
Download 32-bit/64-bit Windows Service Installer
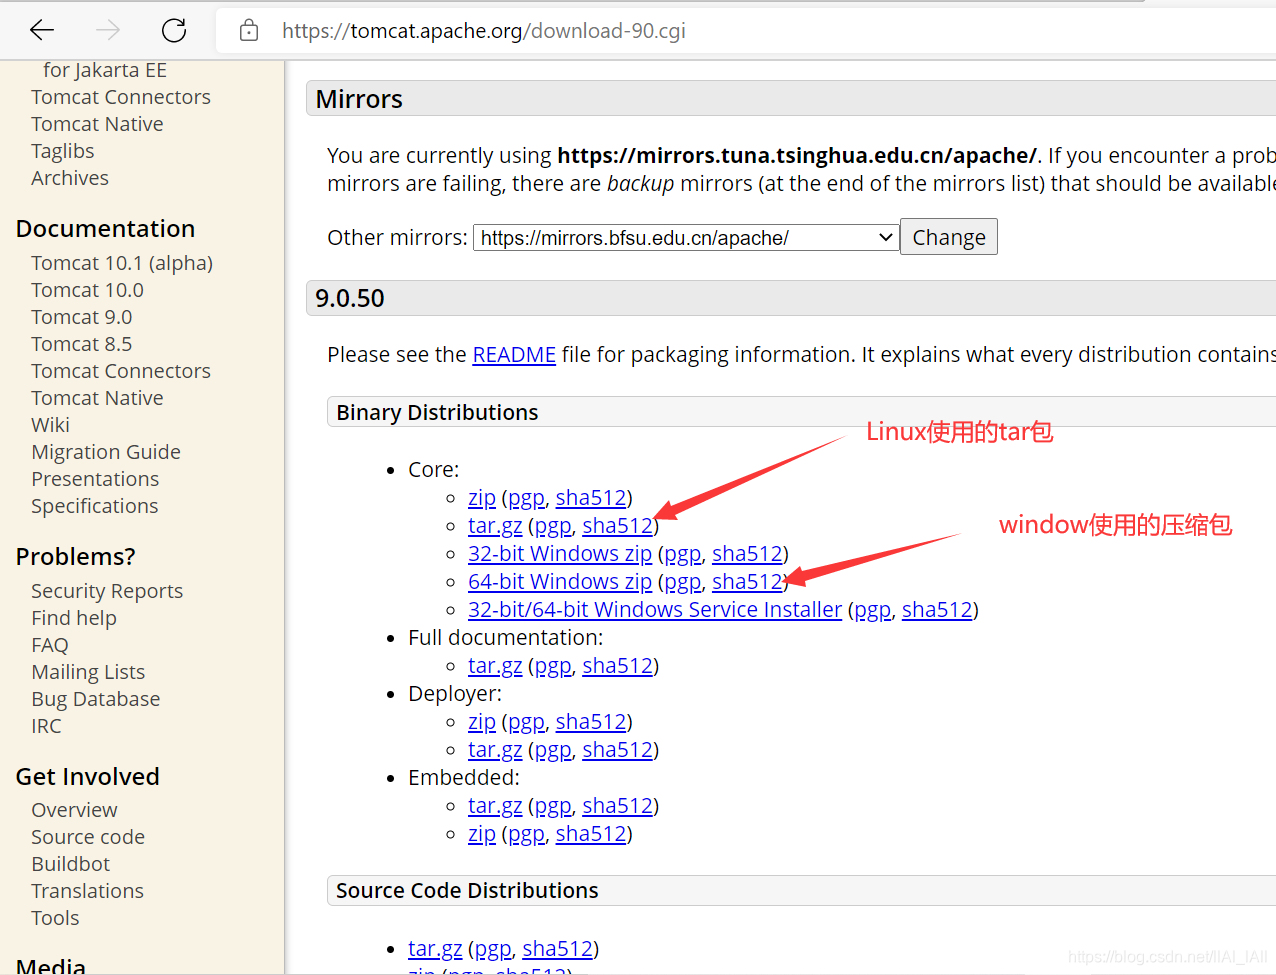[655, 609]
